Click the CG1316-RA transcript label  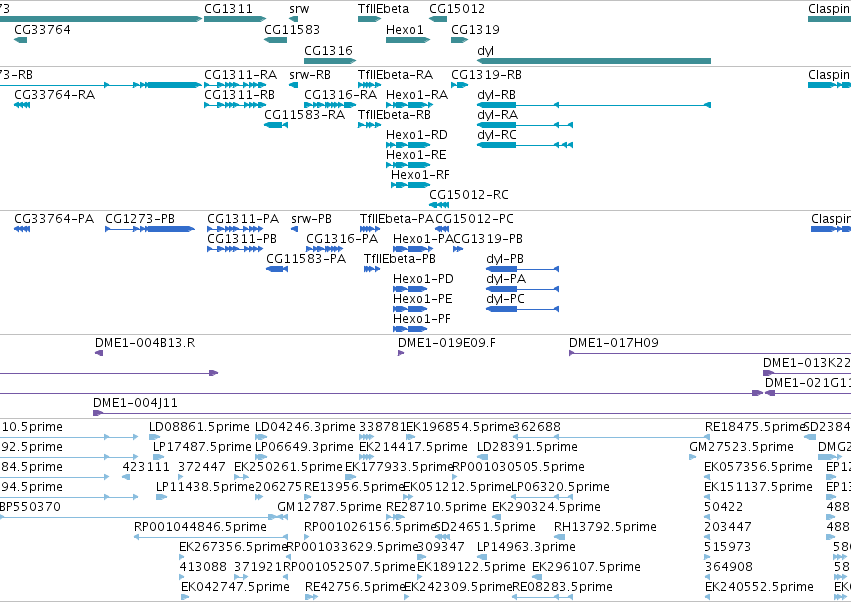340,94
